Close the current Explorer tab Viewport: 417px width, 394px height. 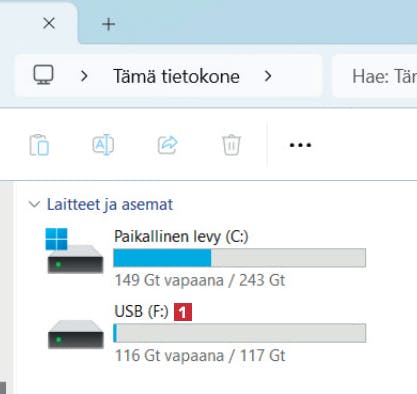(49, 23)
